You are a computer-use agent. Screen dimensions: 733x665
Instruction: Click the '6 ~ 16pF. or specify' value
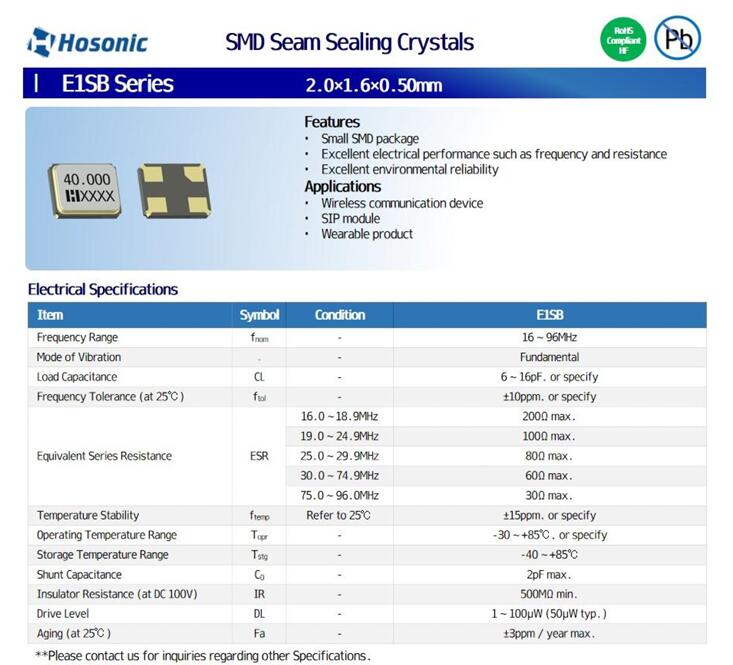pyautogui.click(x=549, y=377)
